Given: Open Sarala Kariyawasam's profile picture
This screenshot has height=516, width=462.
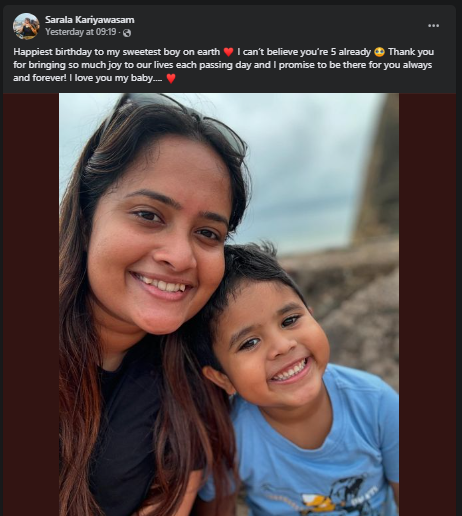Looking at the screenshot, I should [x=26, y=26].
